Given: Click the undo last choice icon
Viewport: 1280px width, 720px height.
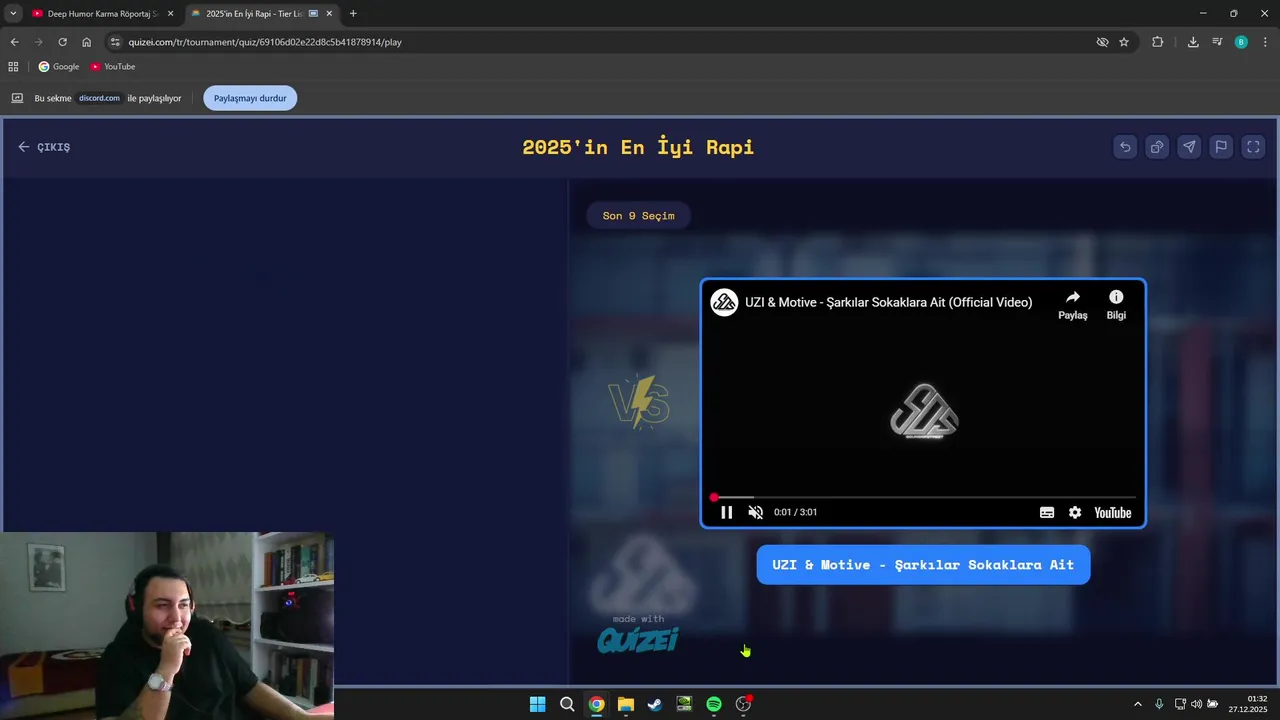Looking at the screenshot, I should coord(1125,147).
